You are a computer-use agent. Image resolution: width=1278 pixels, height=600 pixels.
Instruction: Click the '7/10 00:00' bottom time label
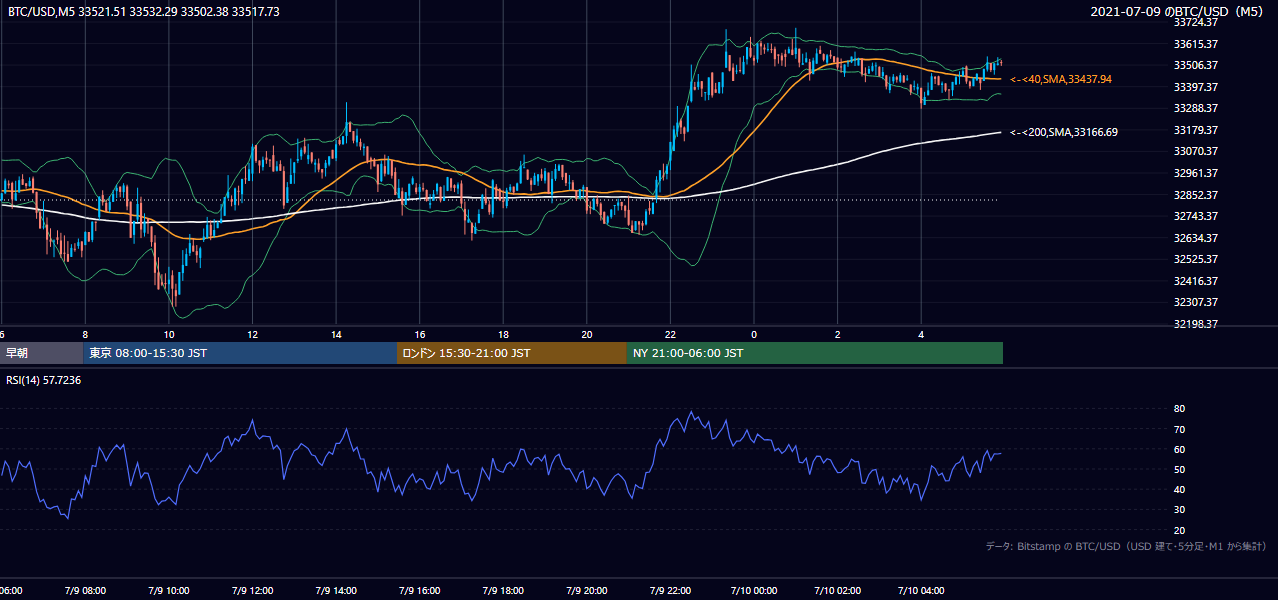tap(754, 591)
